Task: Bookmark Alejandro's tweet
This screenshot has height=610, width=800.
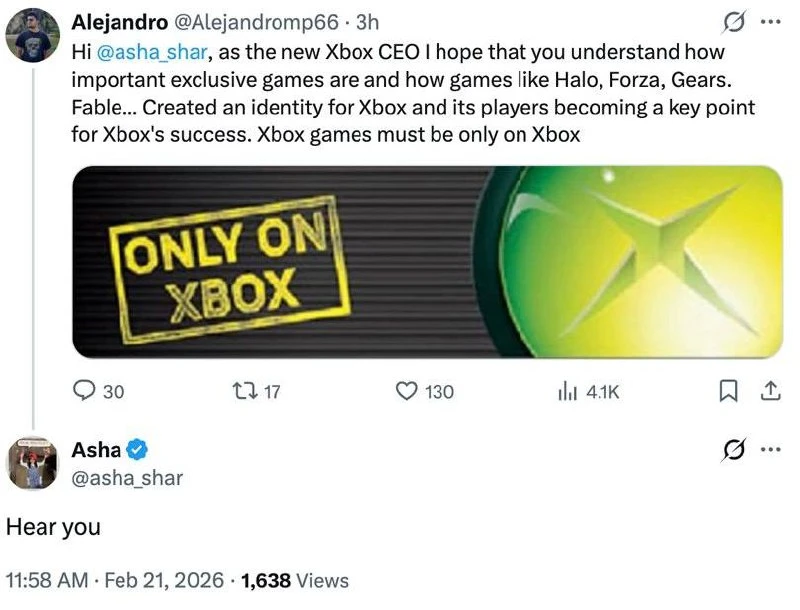Action: 730,392
